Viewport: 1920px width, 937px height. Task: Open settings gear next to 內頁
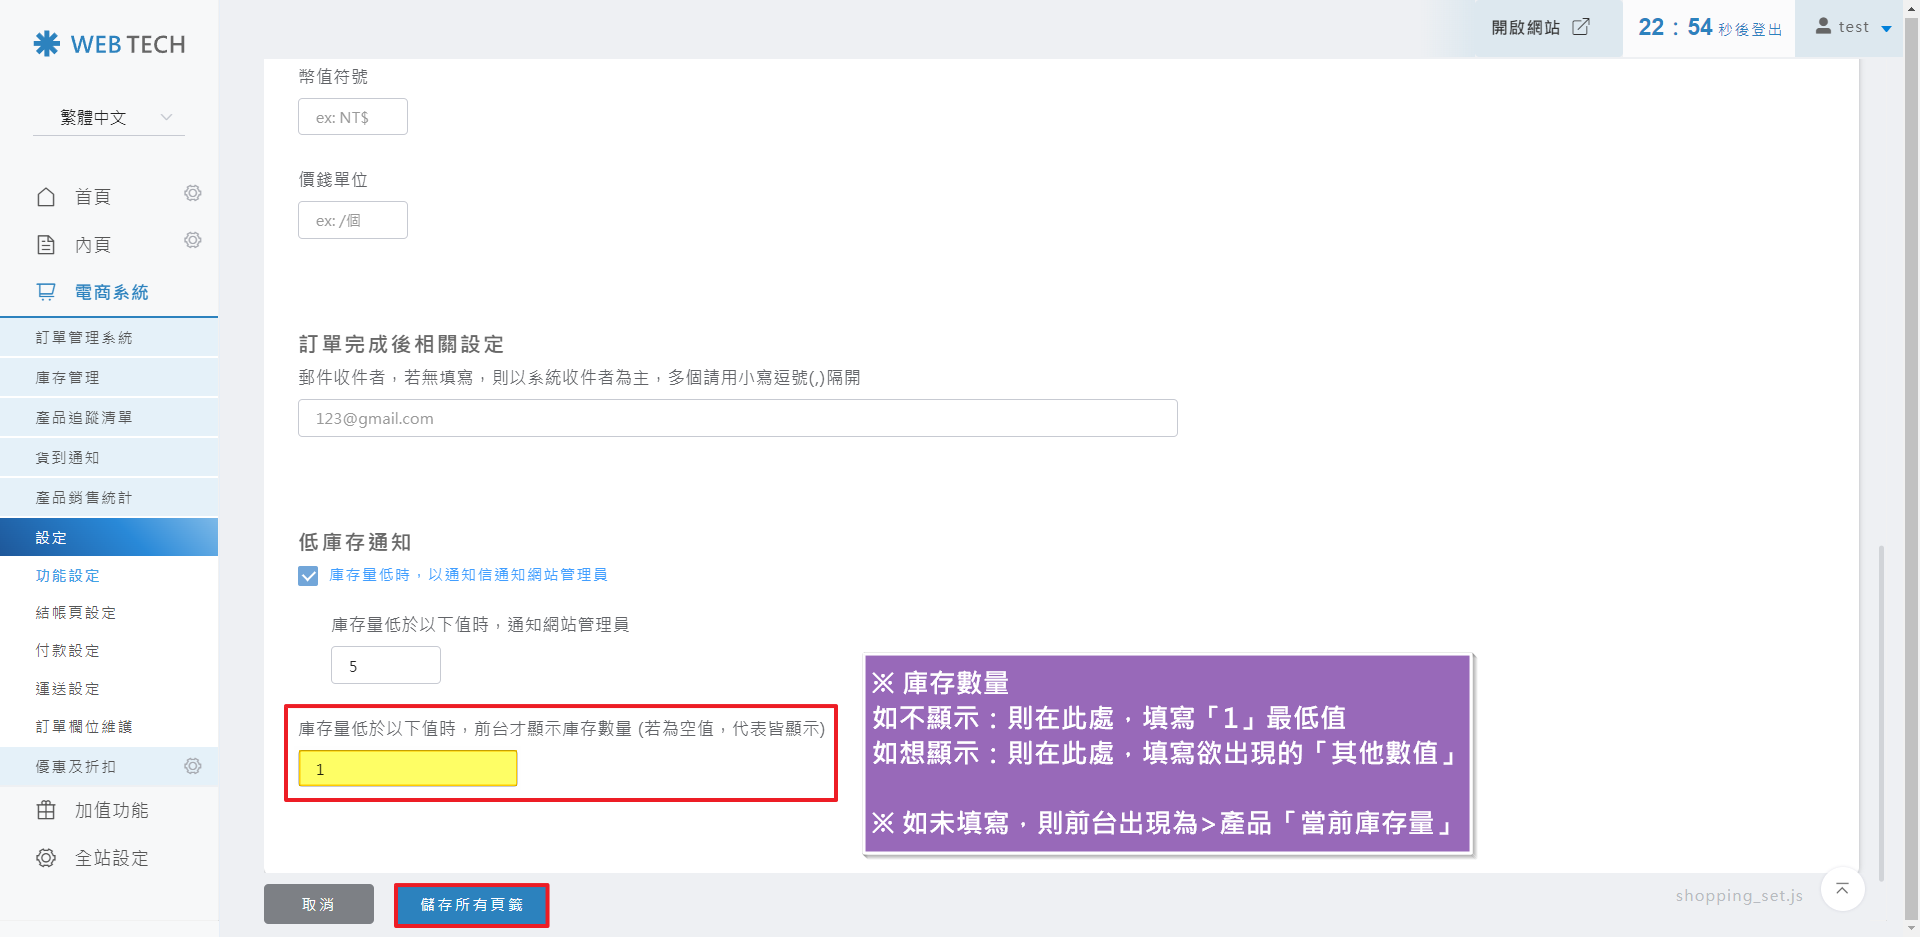[x=193, y=240]
